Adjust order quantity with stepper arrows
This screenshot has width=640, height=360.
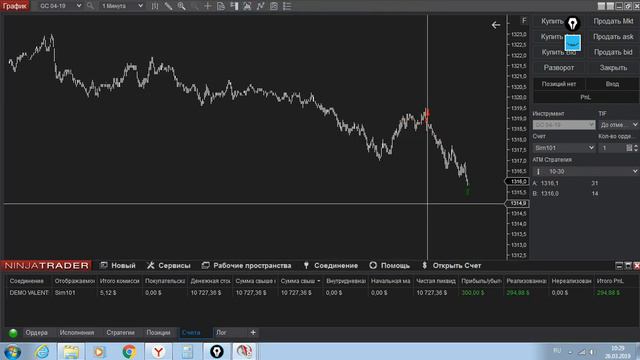click(x=636, y=148)
